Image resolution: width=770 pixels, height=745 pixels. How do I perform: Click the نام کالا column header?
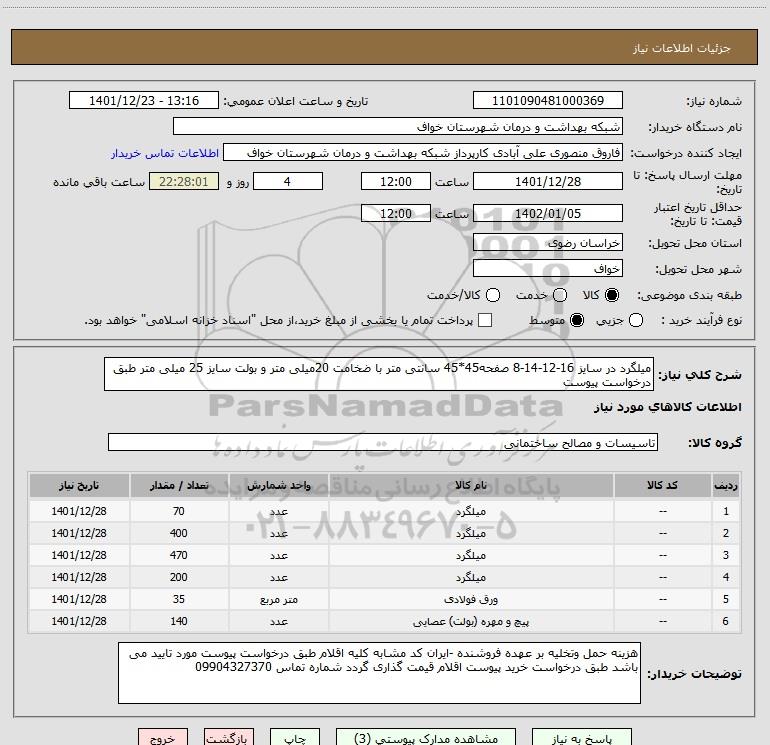click(x=471, y=485)
